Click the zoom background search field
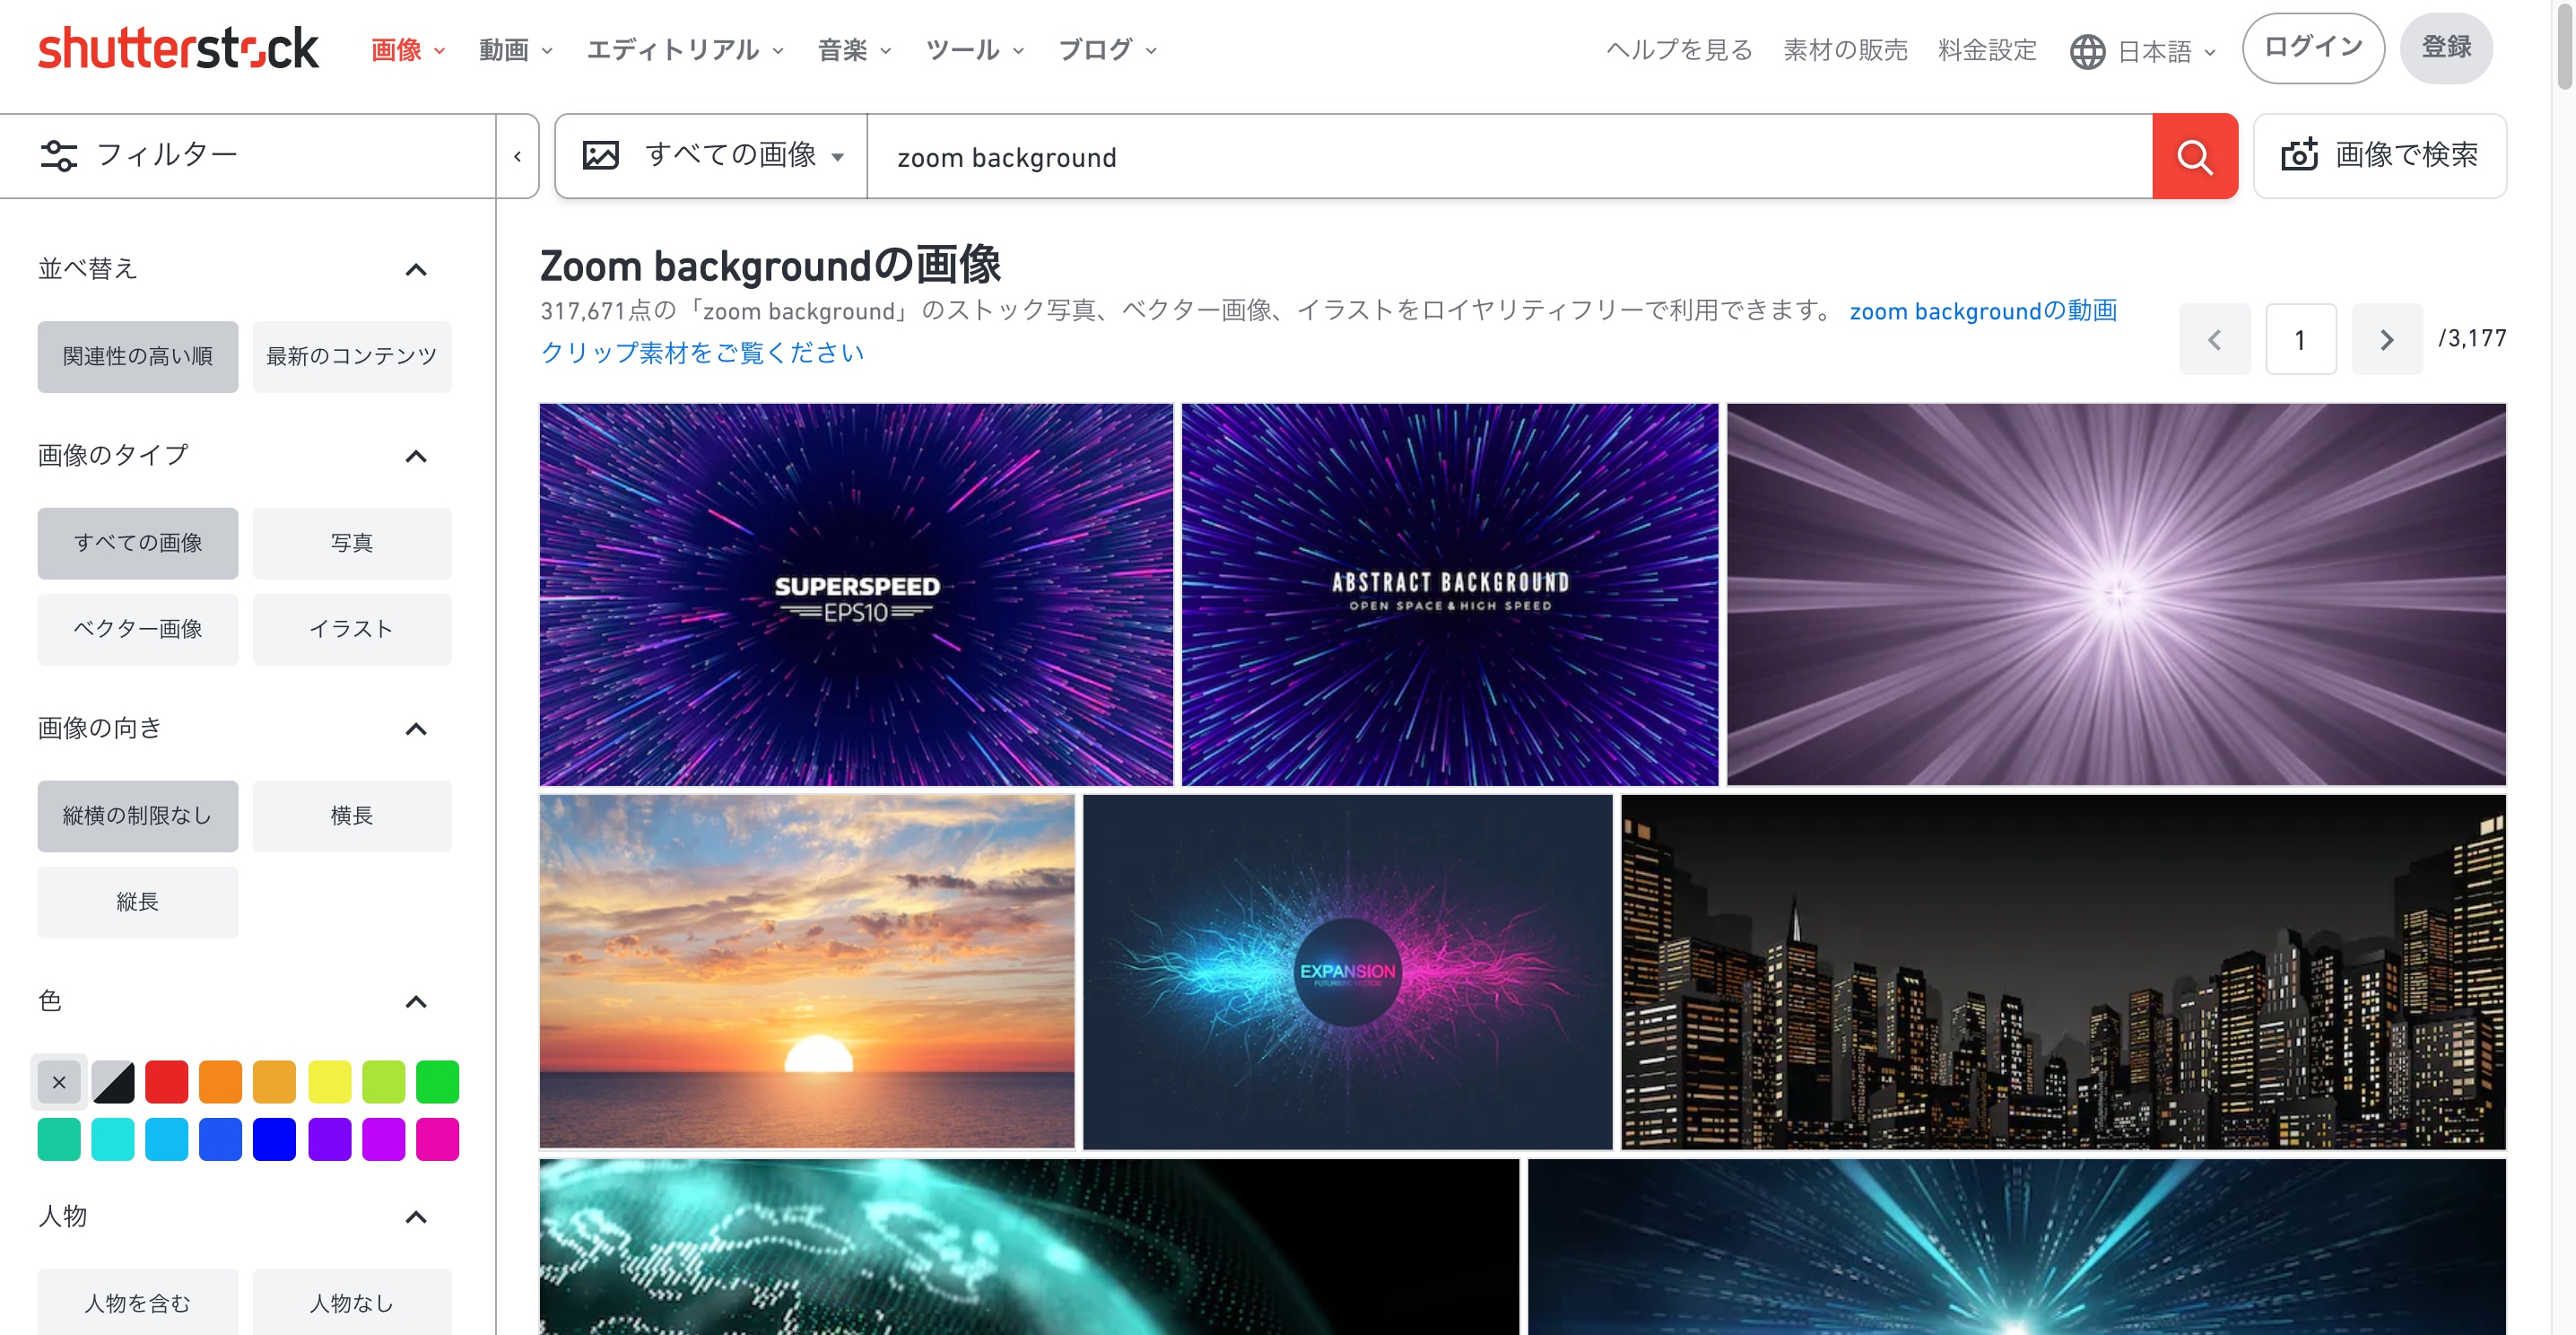 coord(1509,157)
